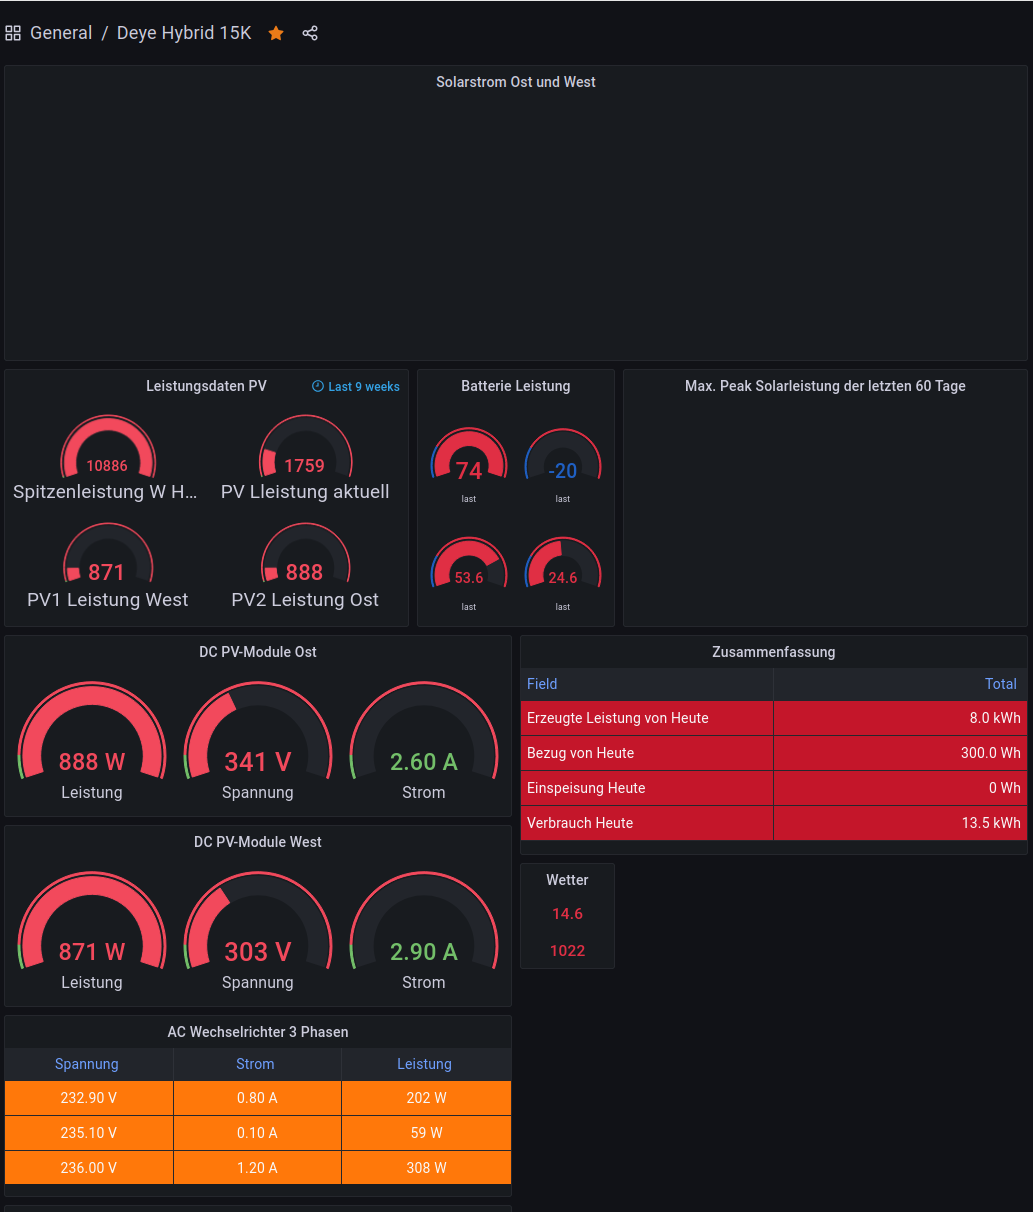Click the 10886 Spitzenleistung gauge

(x=107, y=450)
